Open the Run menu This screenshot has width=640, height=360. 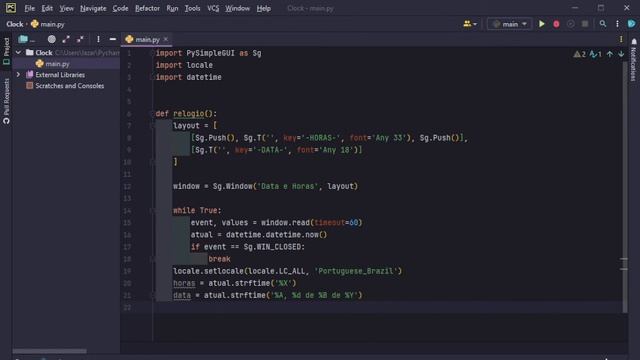[172, 8]
